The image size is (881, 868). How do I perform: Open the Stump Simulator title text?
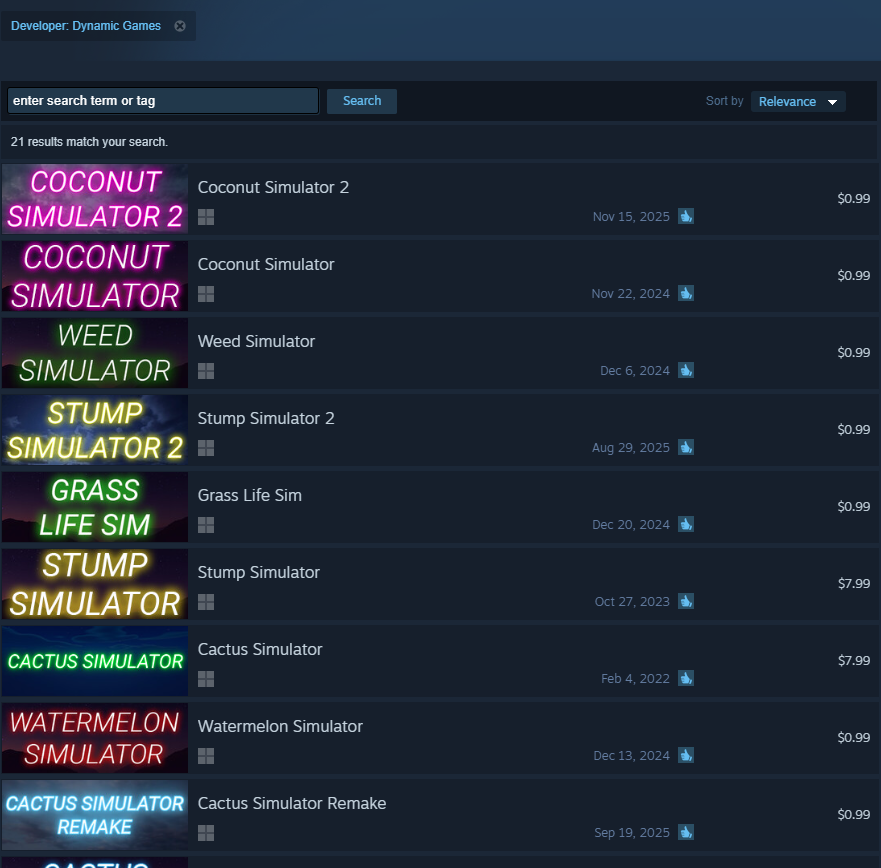point(258,572)
